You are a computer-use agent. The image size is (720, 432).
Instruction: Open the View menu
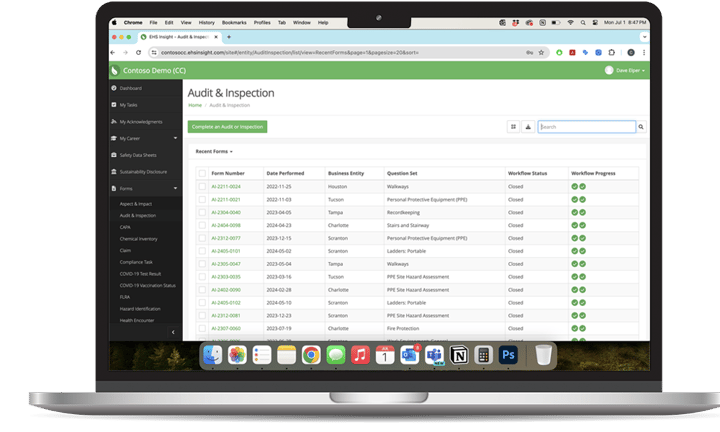tap(186, 22)
